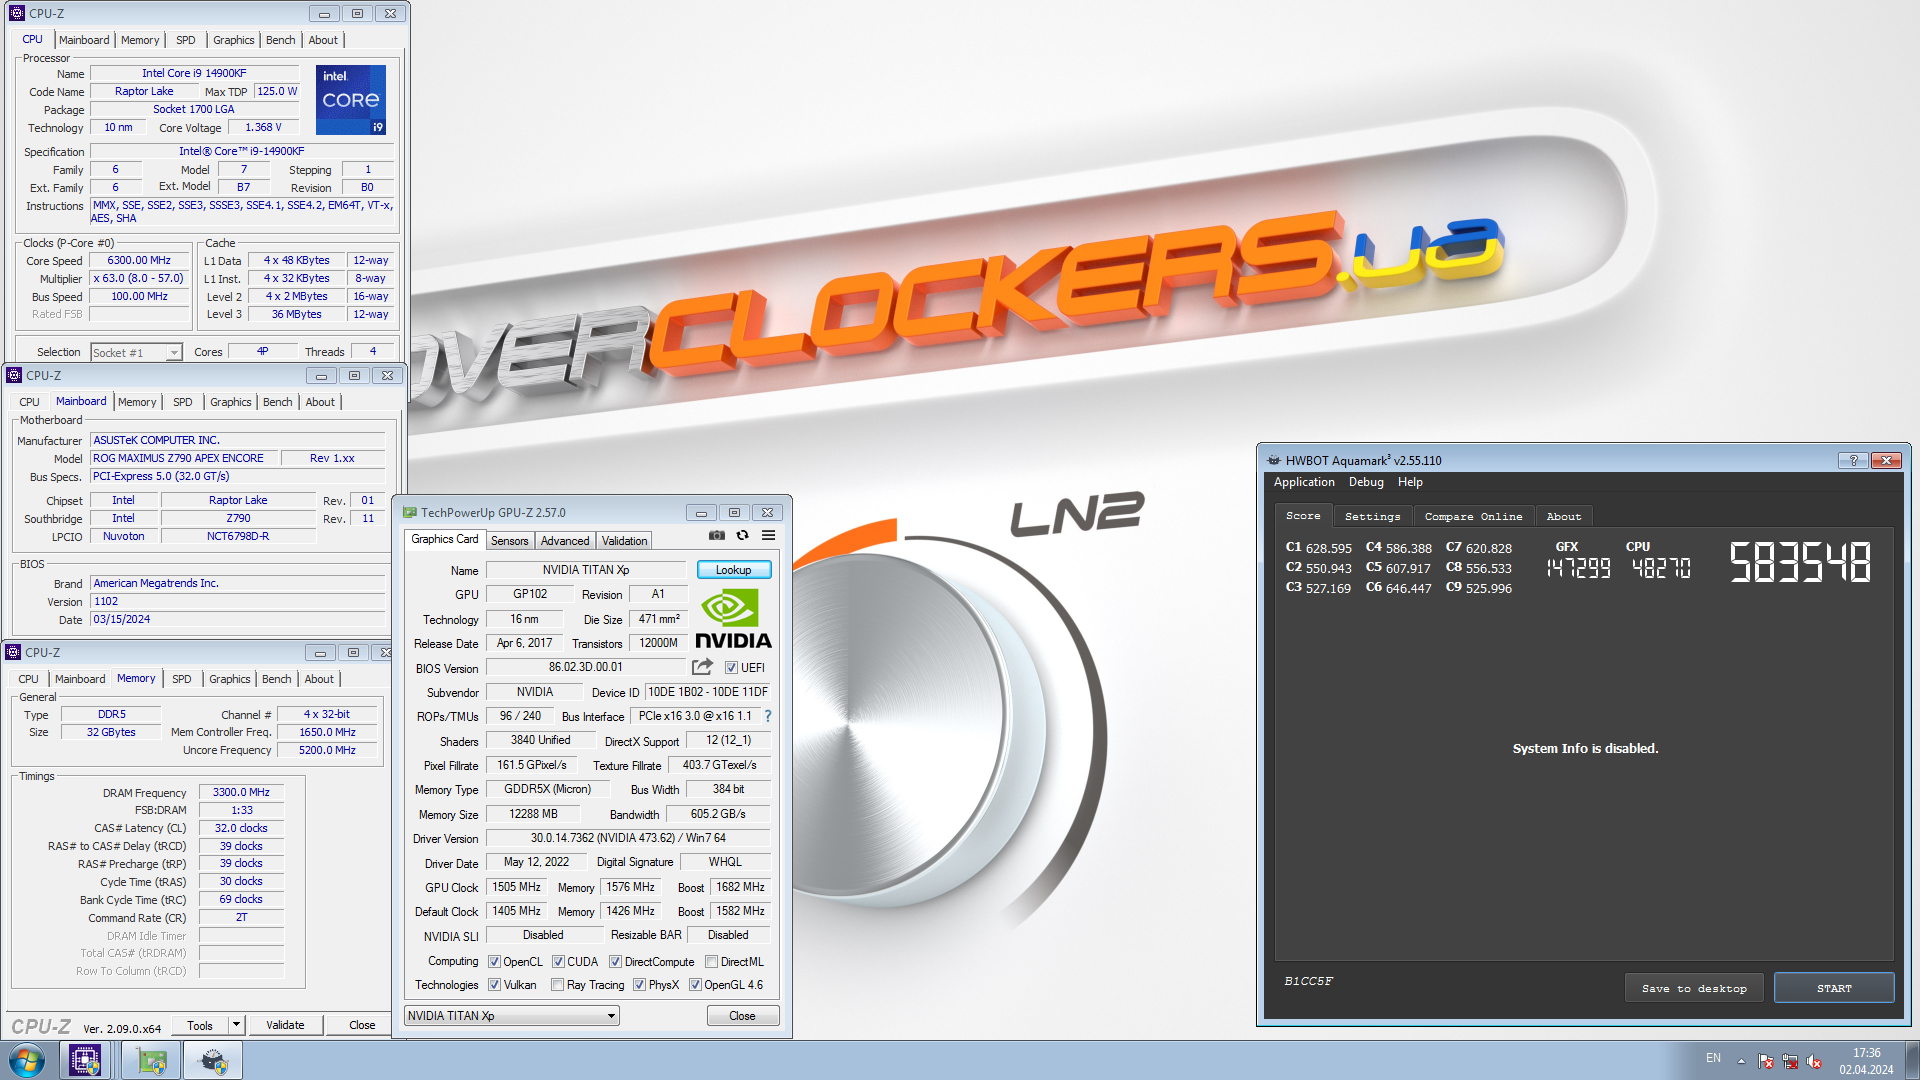Image resolution: width=1920 pixels, height=1080 pixels.
Task: Click the network tray icon
Action: coord(1790,1061)
